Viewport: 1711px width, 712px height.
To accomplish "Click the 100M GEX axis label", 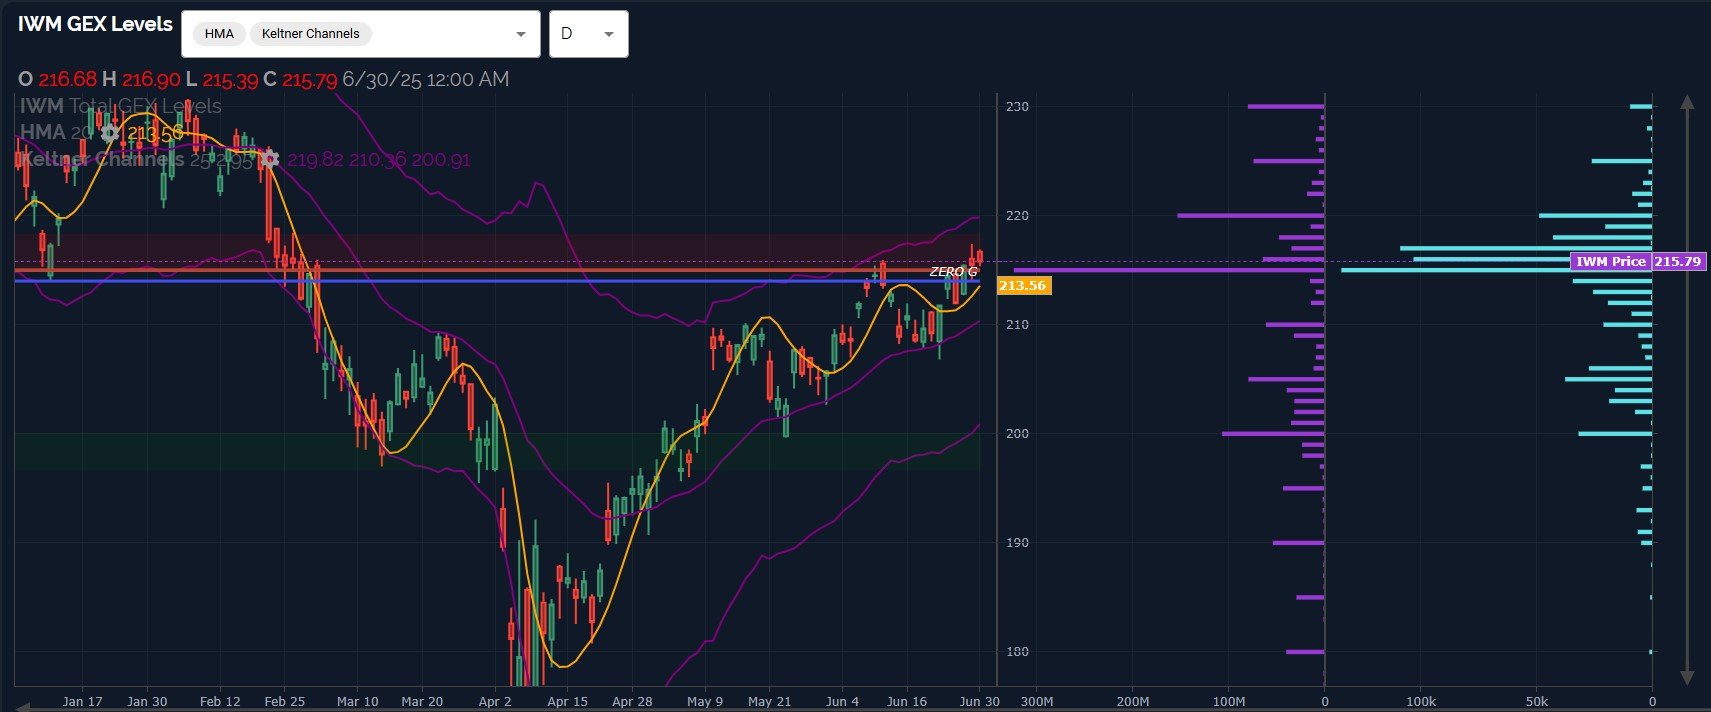I will (x=1229, y=701).
